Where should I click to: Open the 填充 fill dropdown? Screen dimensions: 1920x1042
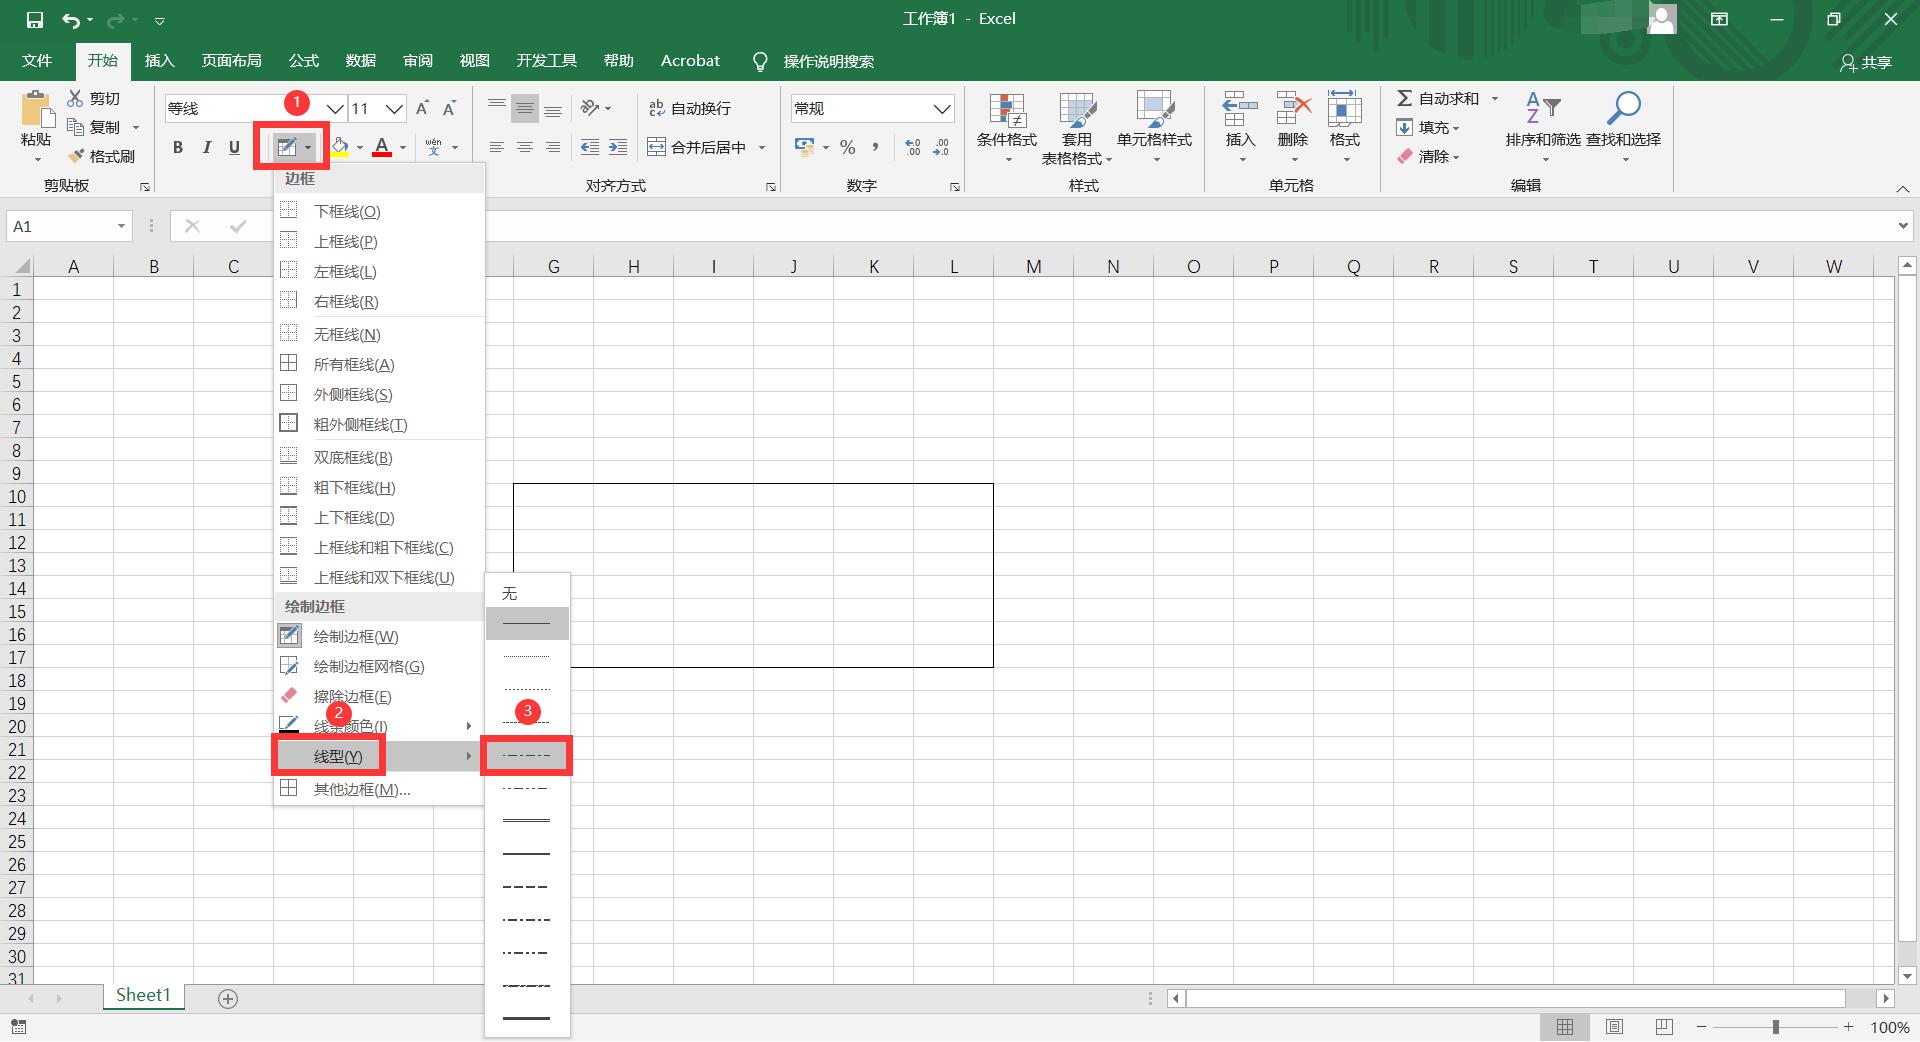pos(1429,127)
